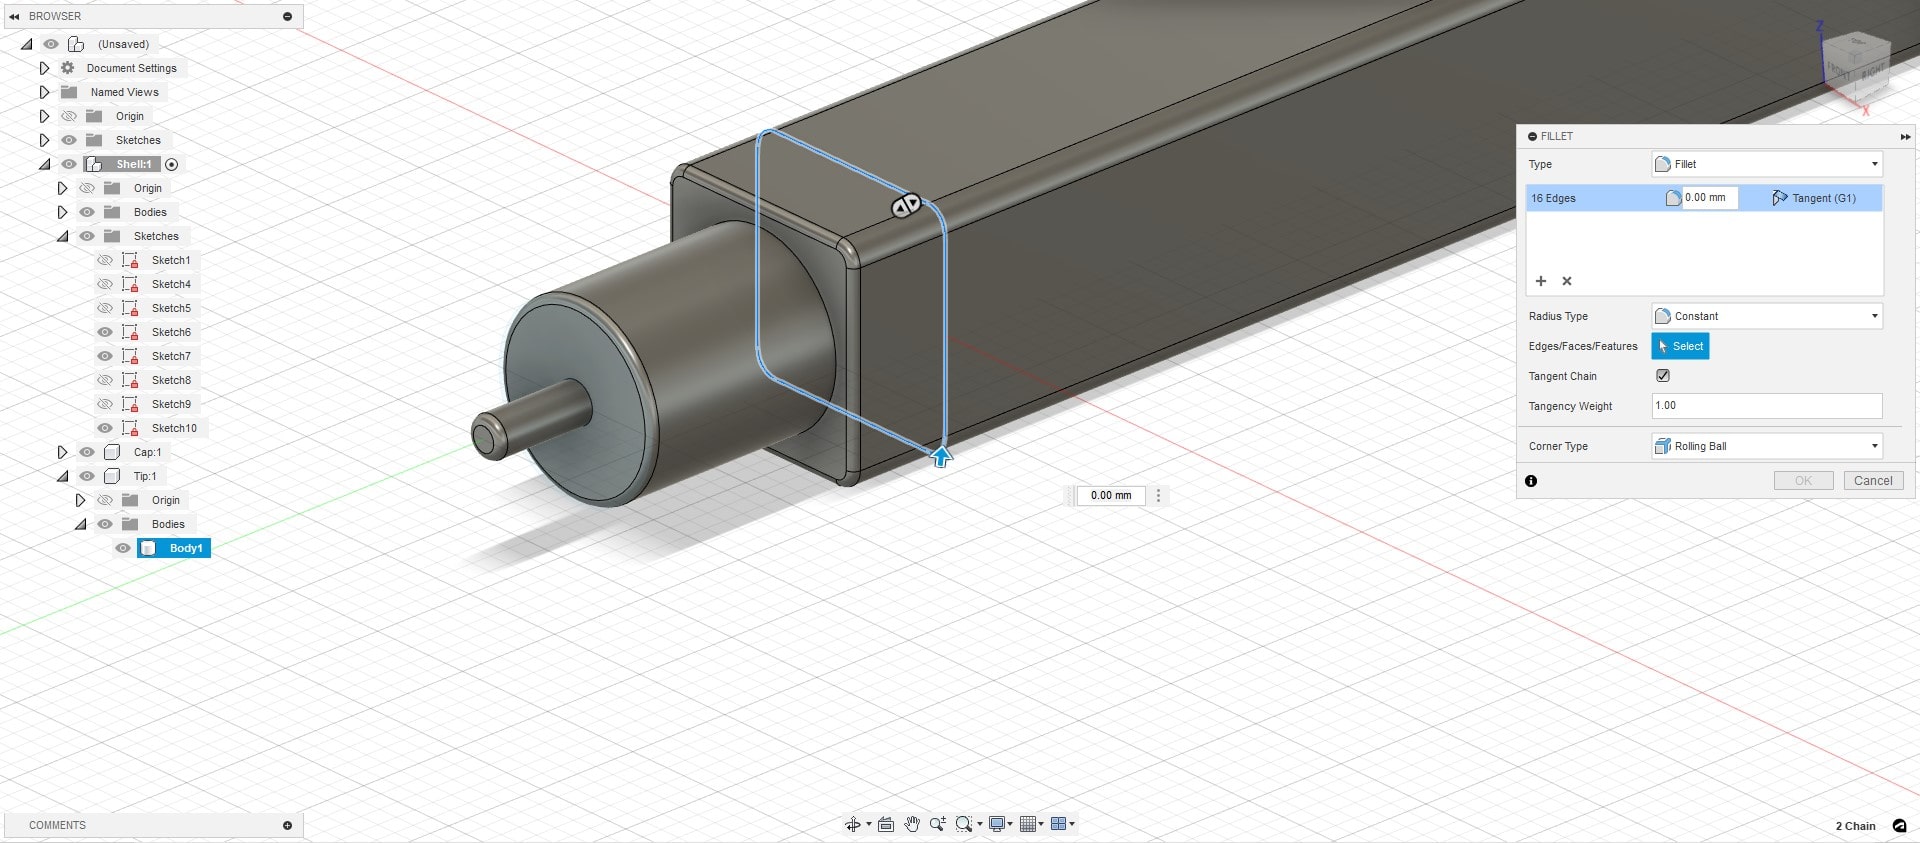The height and width of the screenshot is (843, 1920).
Task: Click the 2 Chain status text
Action: coord(1855,826)
